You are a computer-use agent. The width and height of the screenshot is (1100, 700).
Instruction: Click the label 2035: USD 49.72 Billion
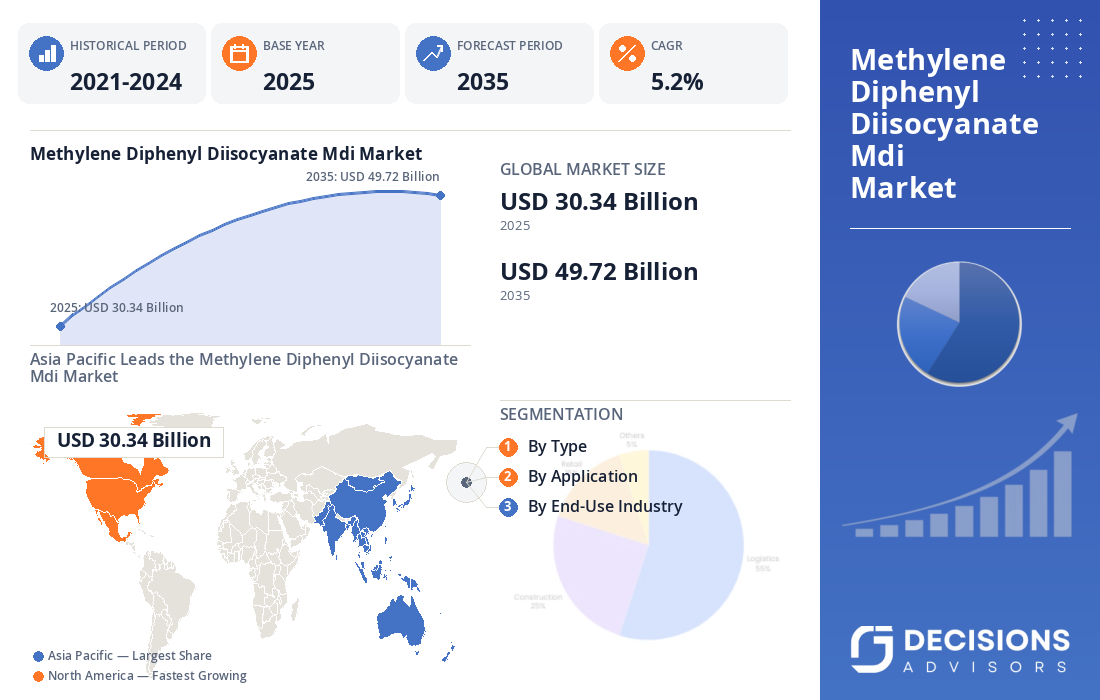coord(373,177)
